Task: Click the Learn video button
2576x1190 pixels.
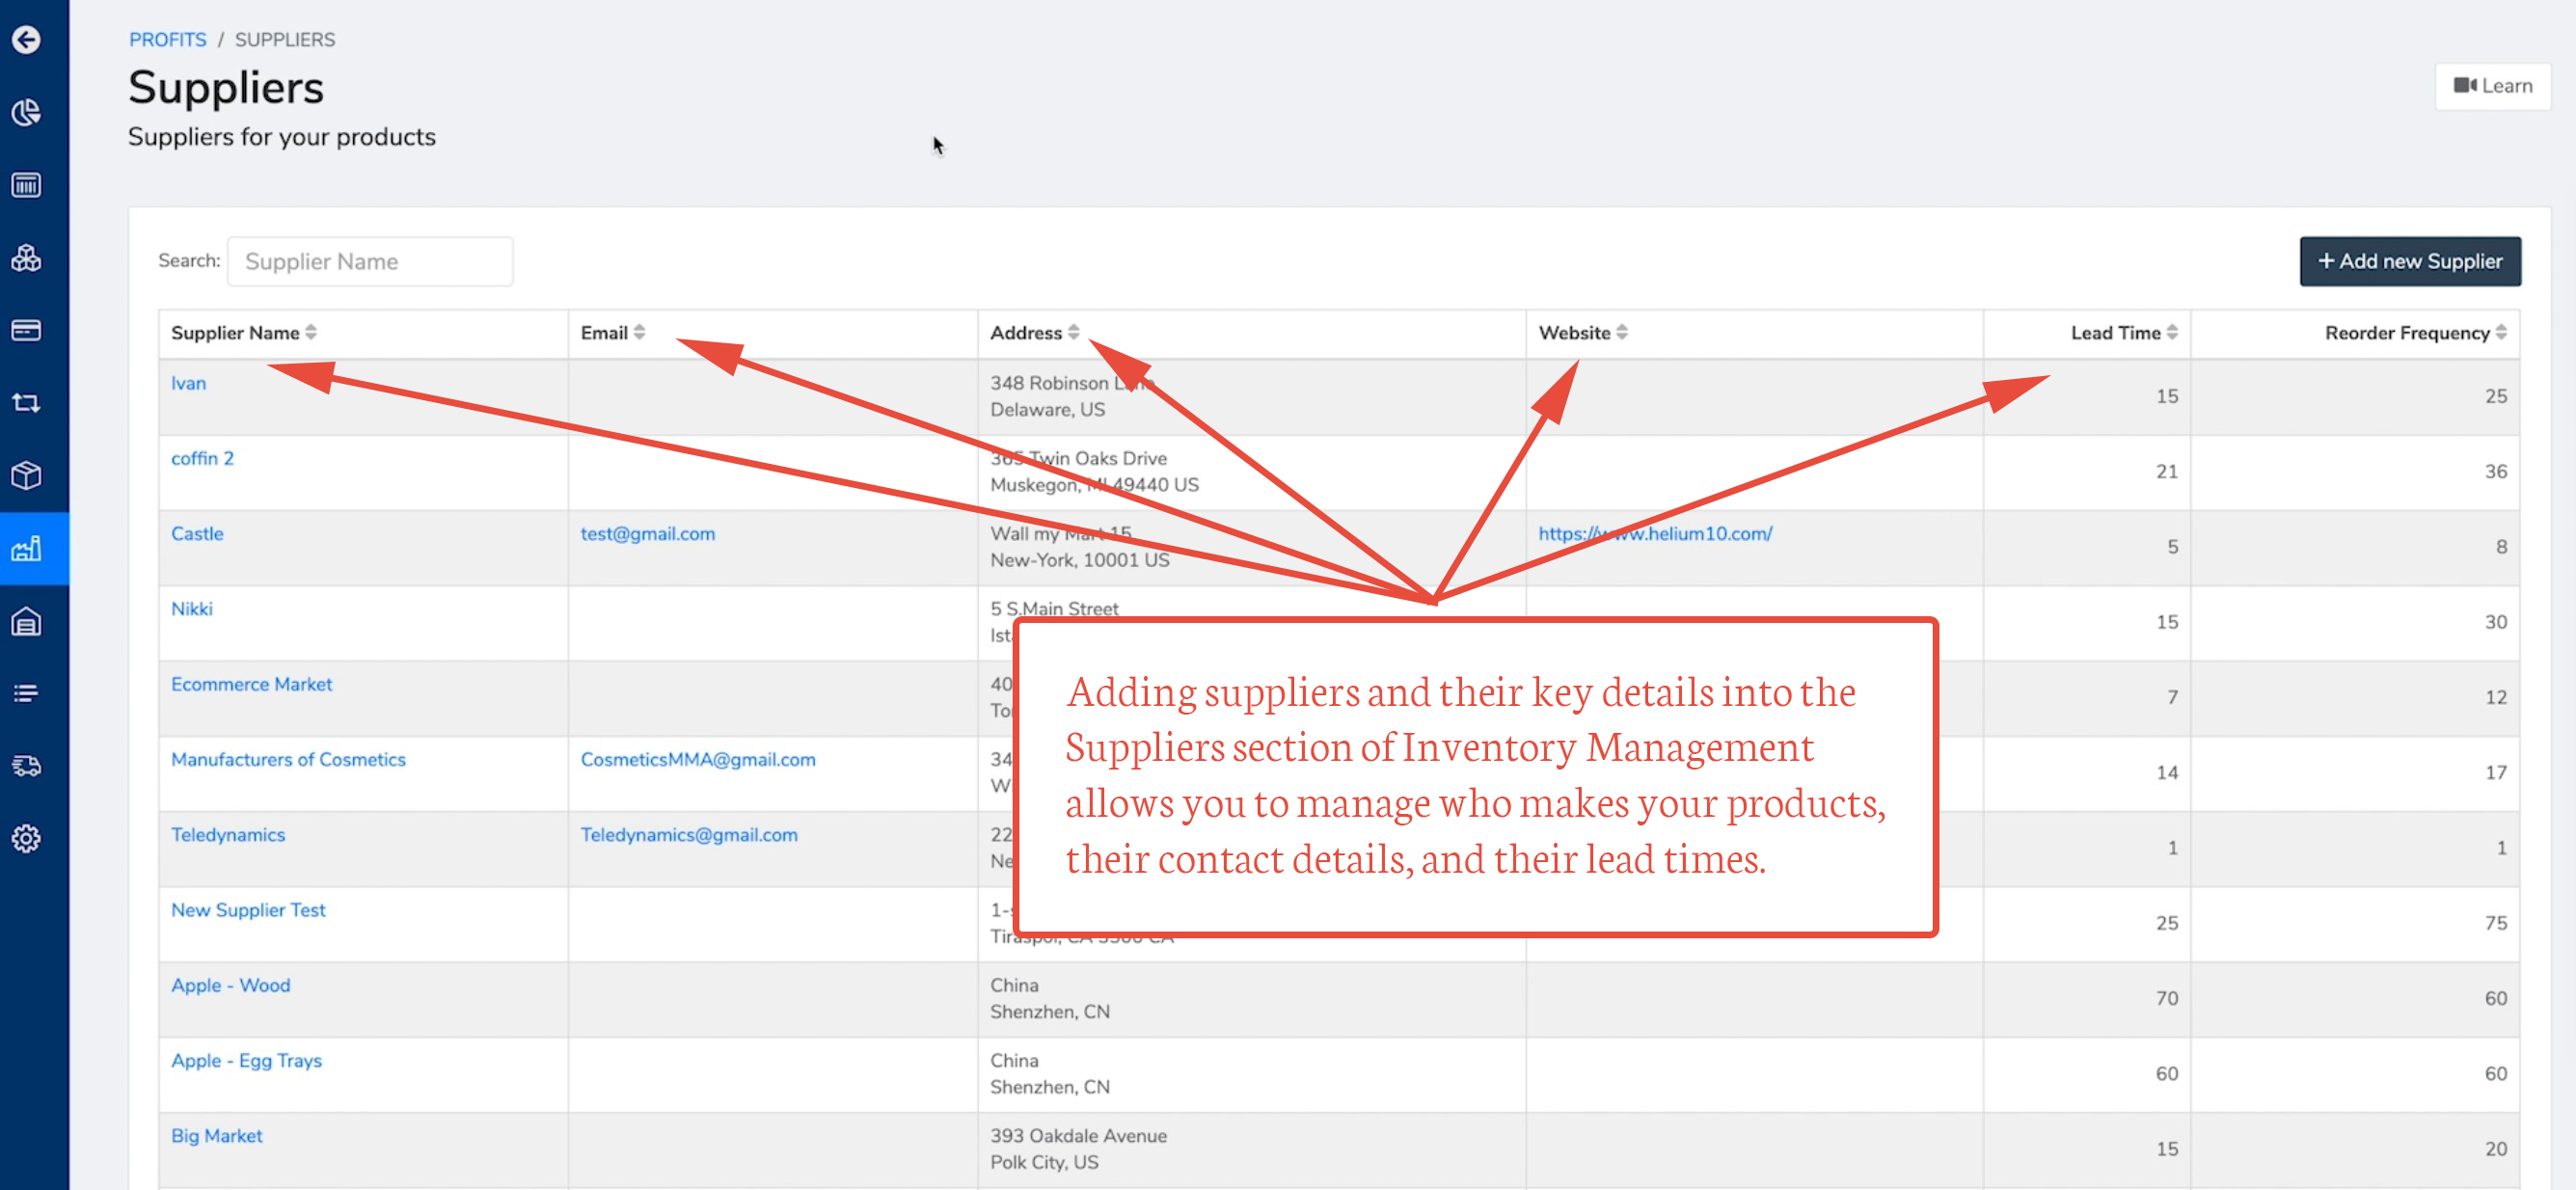Action: [2492, 86]
